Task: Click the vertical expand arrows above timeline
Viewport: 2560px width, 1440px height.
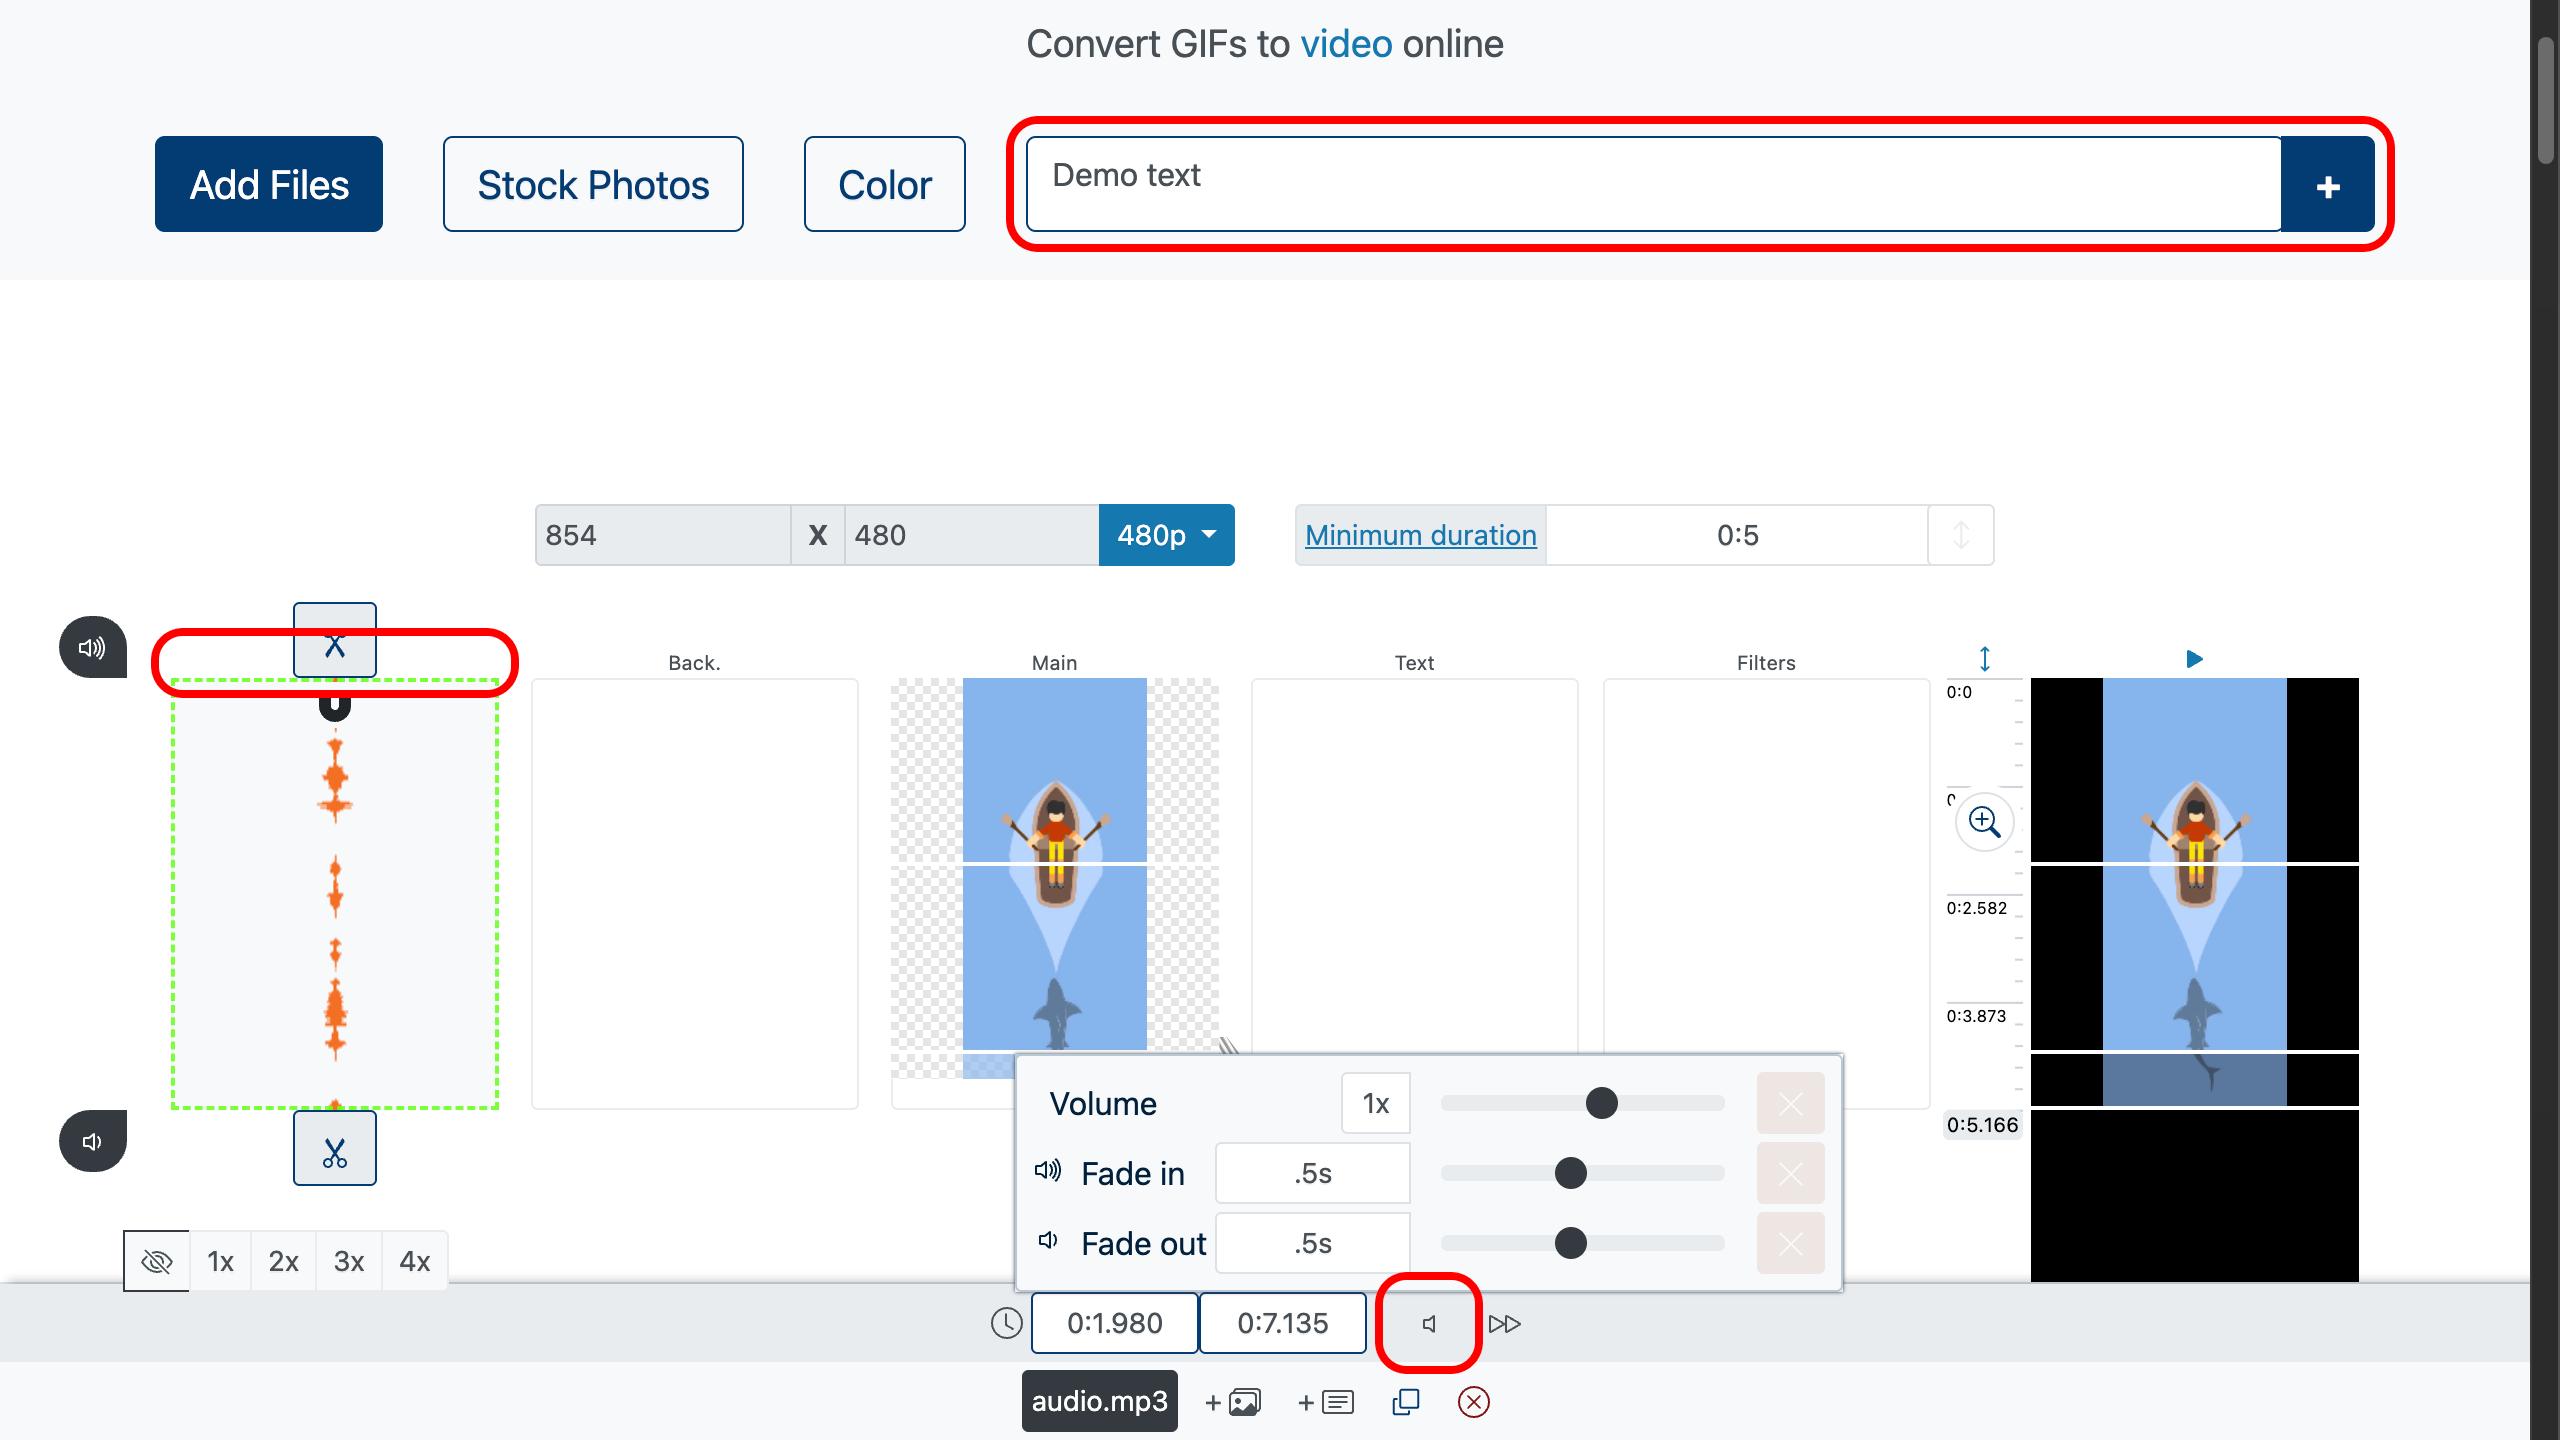Action: [x=1984, y=658]
